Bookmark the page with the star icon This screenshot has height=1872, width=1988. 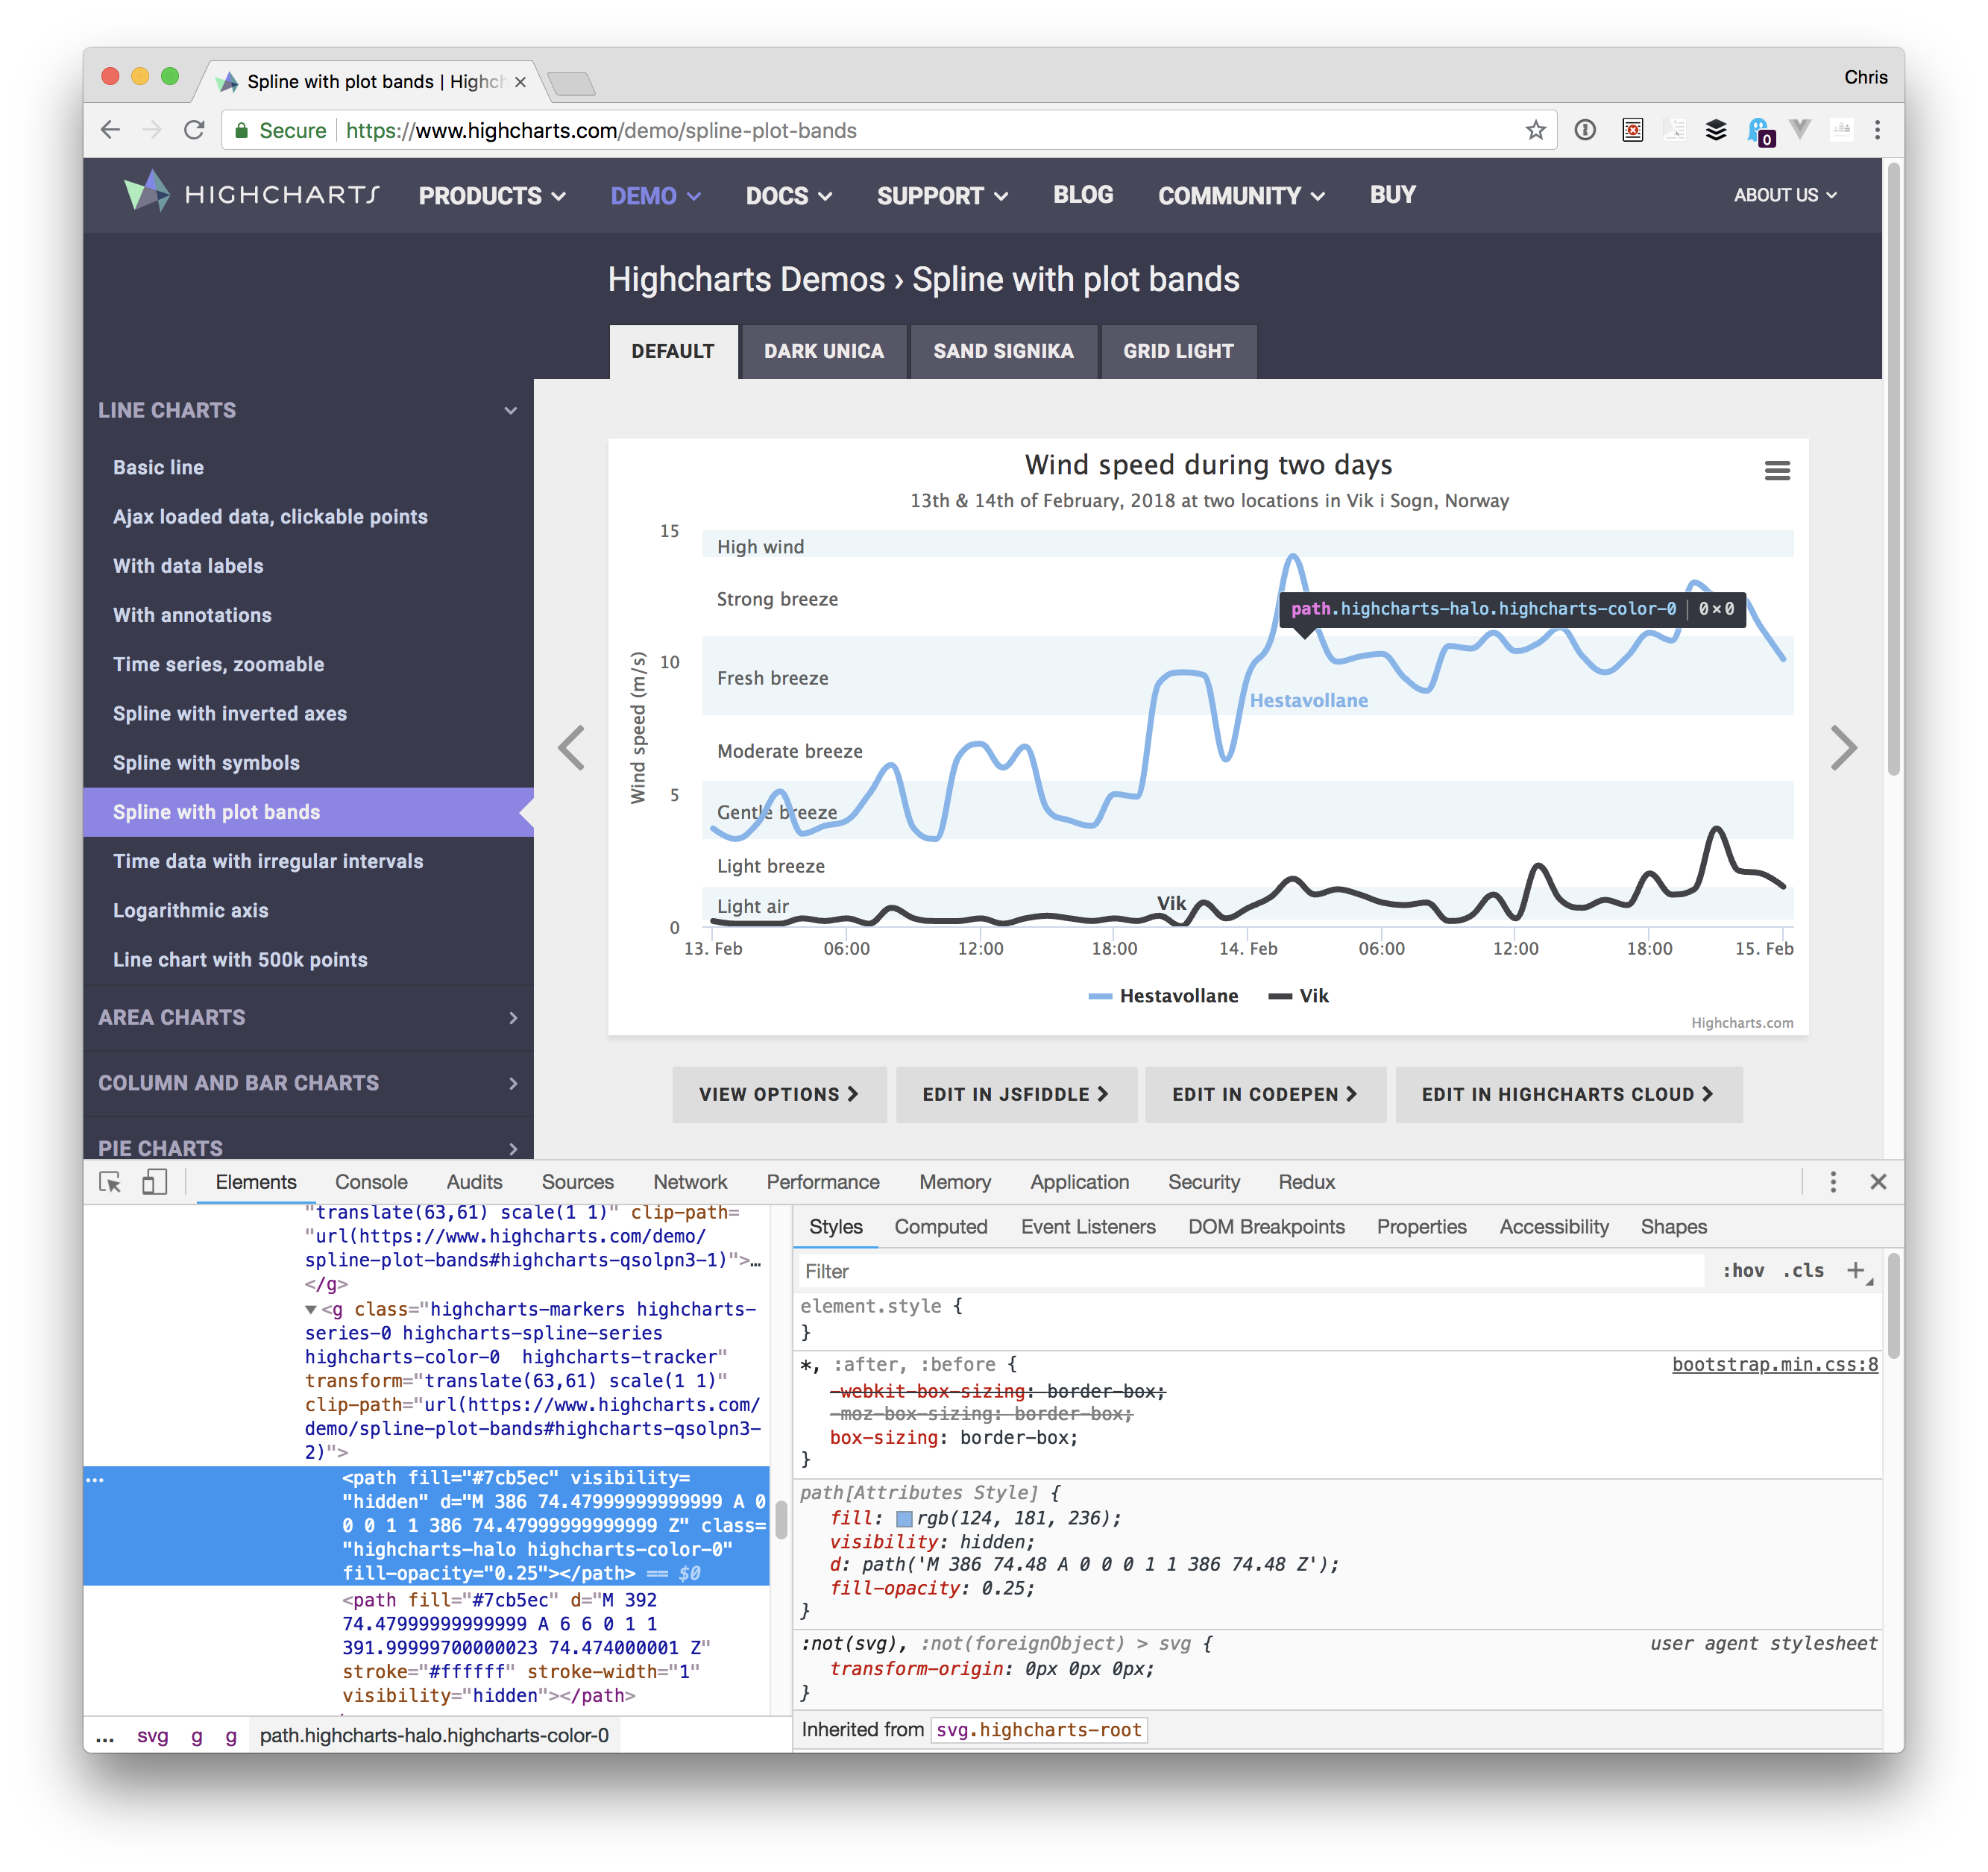pyautogui.click(x=1535, y=130)
